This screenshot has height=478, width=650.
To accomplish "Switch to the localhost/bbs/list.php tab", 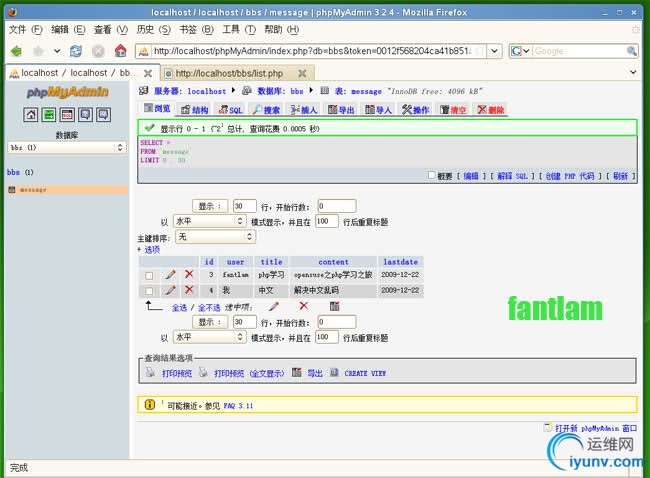I will 229,73.
